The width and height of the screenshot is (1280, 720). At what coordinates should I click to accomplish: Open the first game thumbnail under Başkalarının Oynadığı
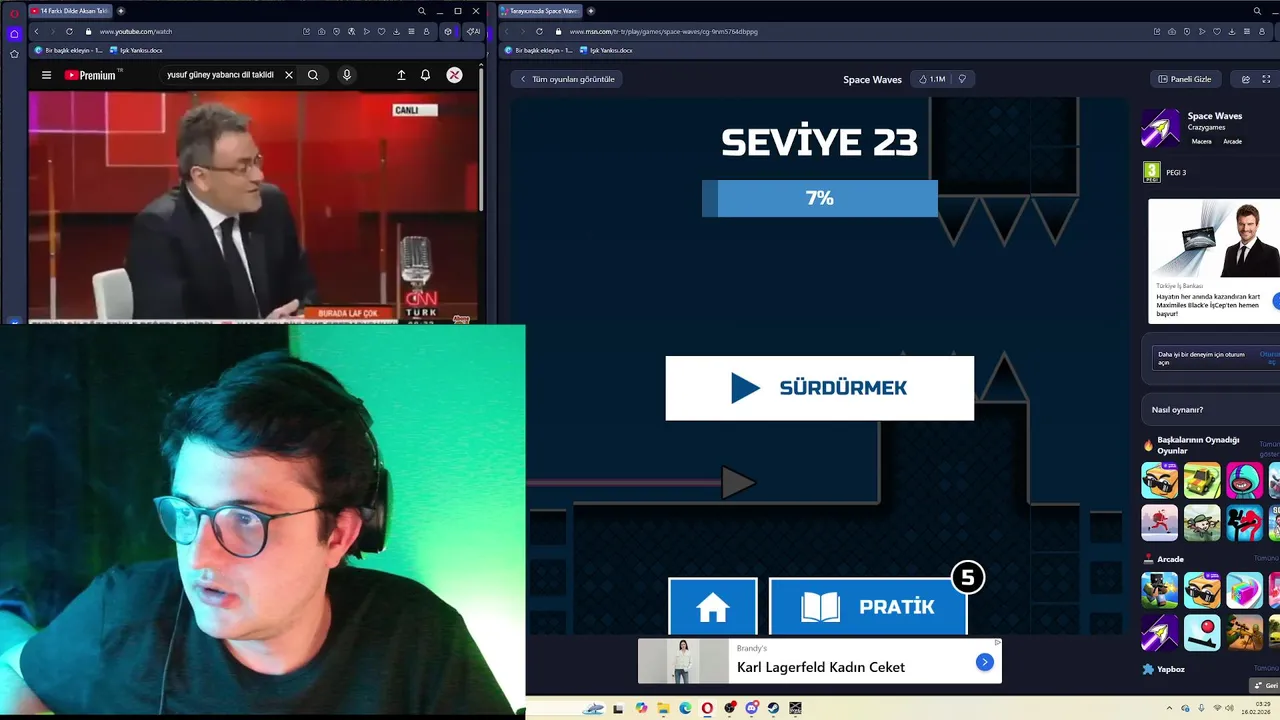tap(1160, 480)
